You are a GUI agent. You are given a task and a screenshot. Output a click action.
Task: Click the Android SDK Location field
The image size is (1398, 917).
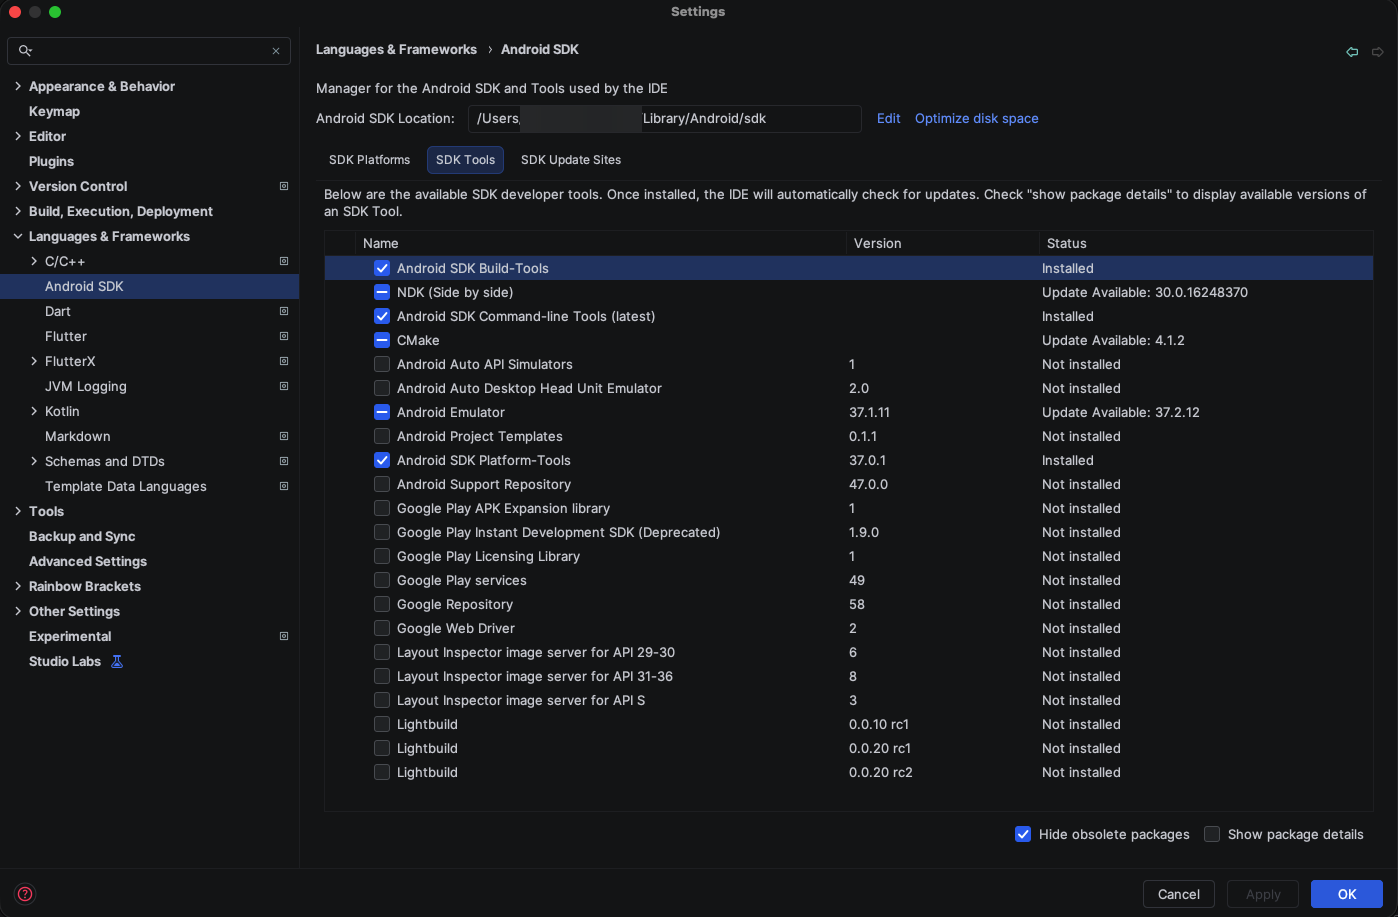pos(665,118)
